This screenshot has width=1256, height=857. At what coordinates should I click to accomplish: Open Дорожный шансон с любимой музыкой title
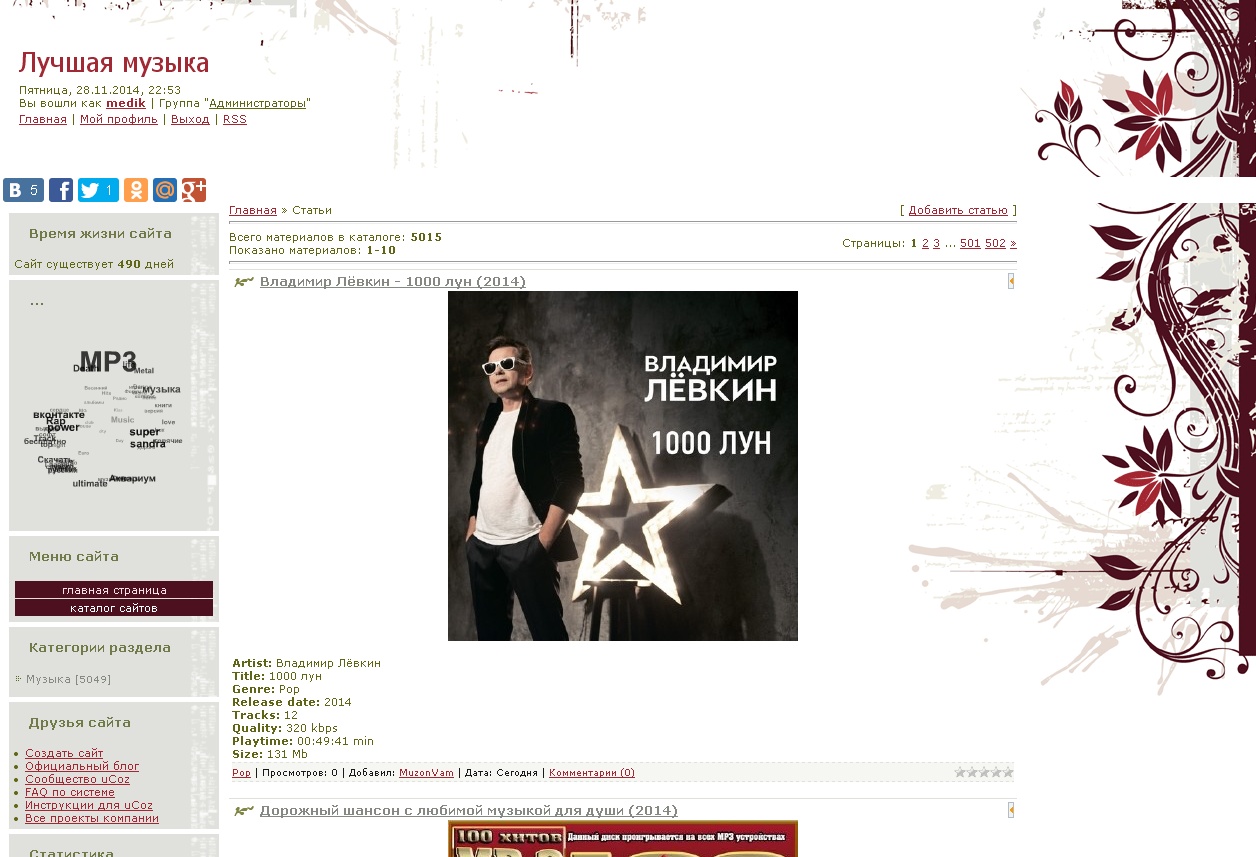(469, 810)
